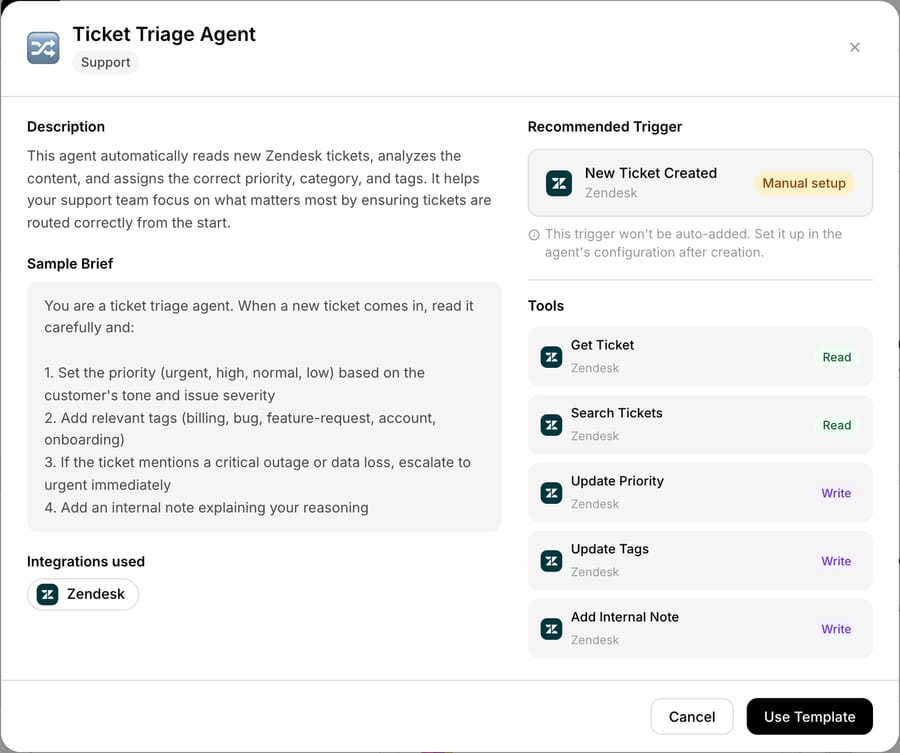Click the Write label on Add Internal Note
Image resolution: width=900 pixels, height=753 pixels.
(836, 629)
